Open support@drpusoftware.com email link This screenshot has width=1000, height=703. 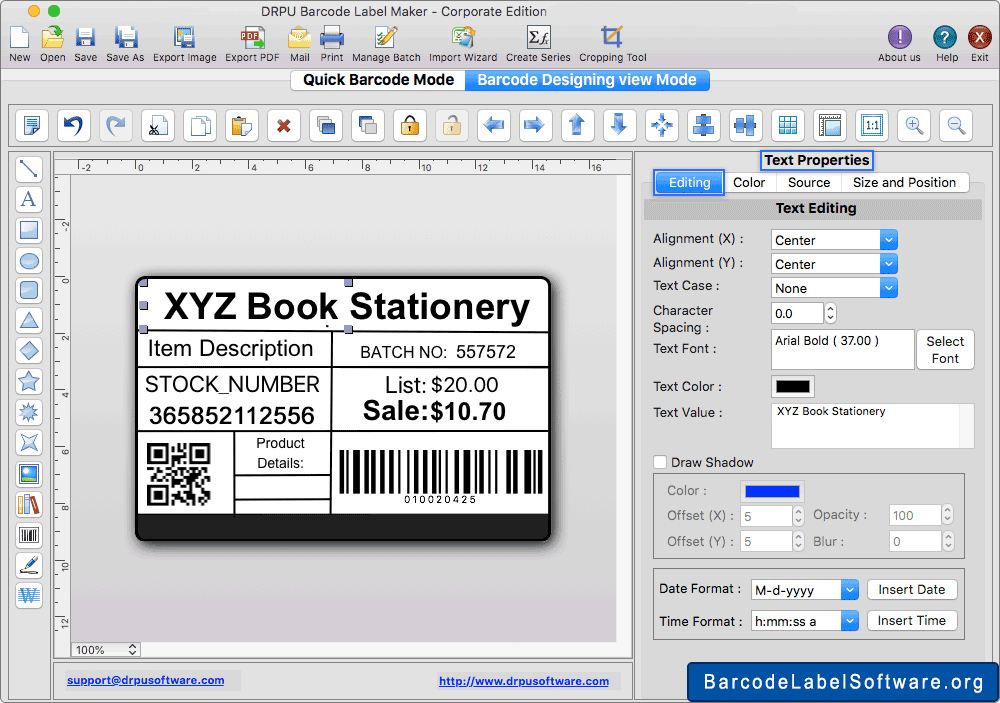tap(145, 680)
